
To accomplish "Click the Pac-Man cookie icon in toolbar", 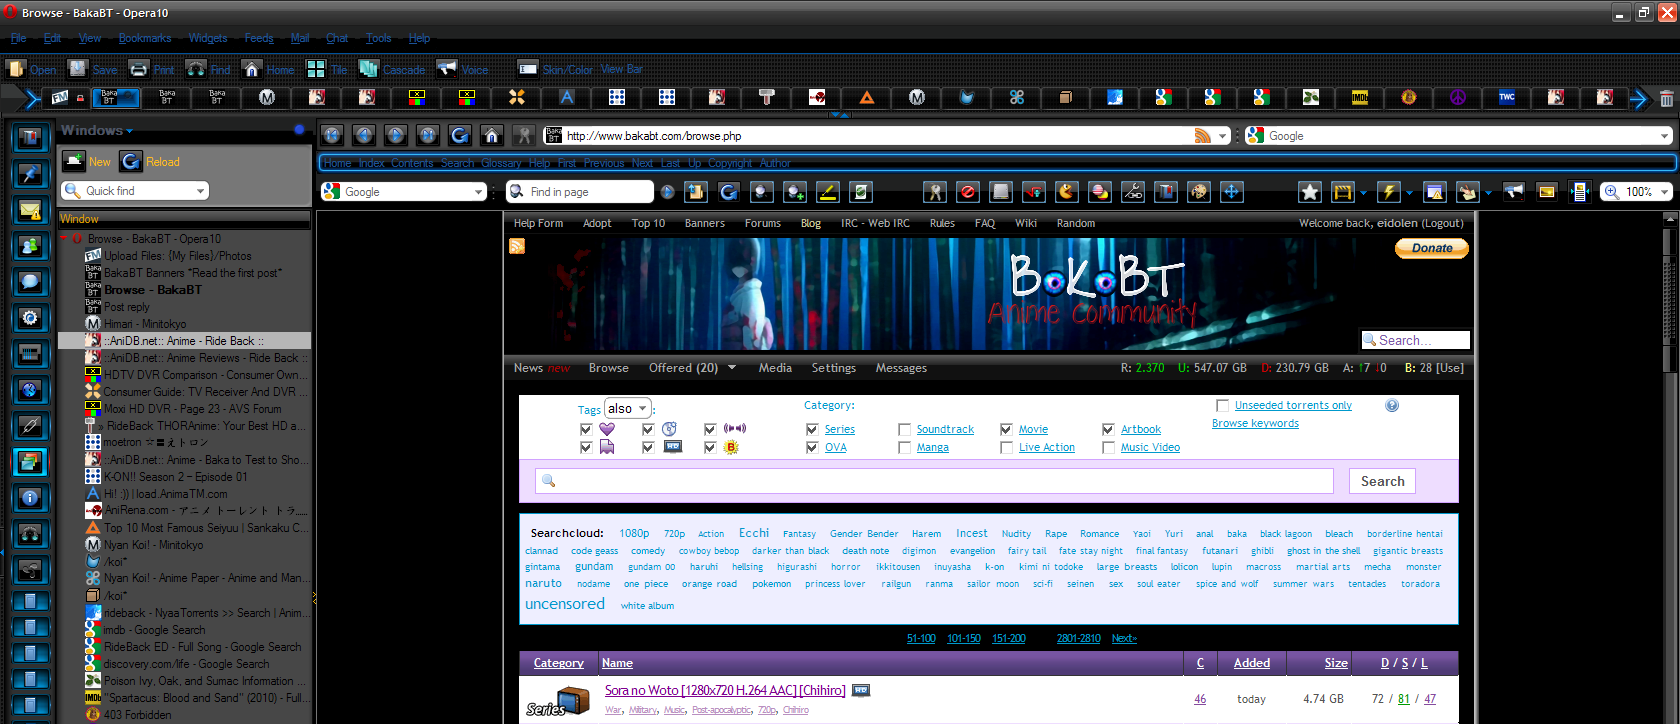I will 1067,191.
